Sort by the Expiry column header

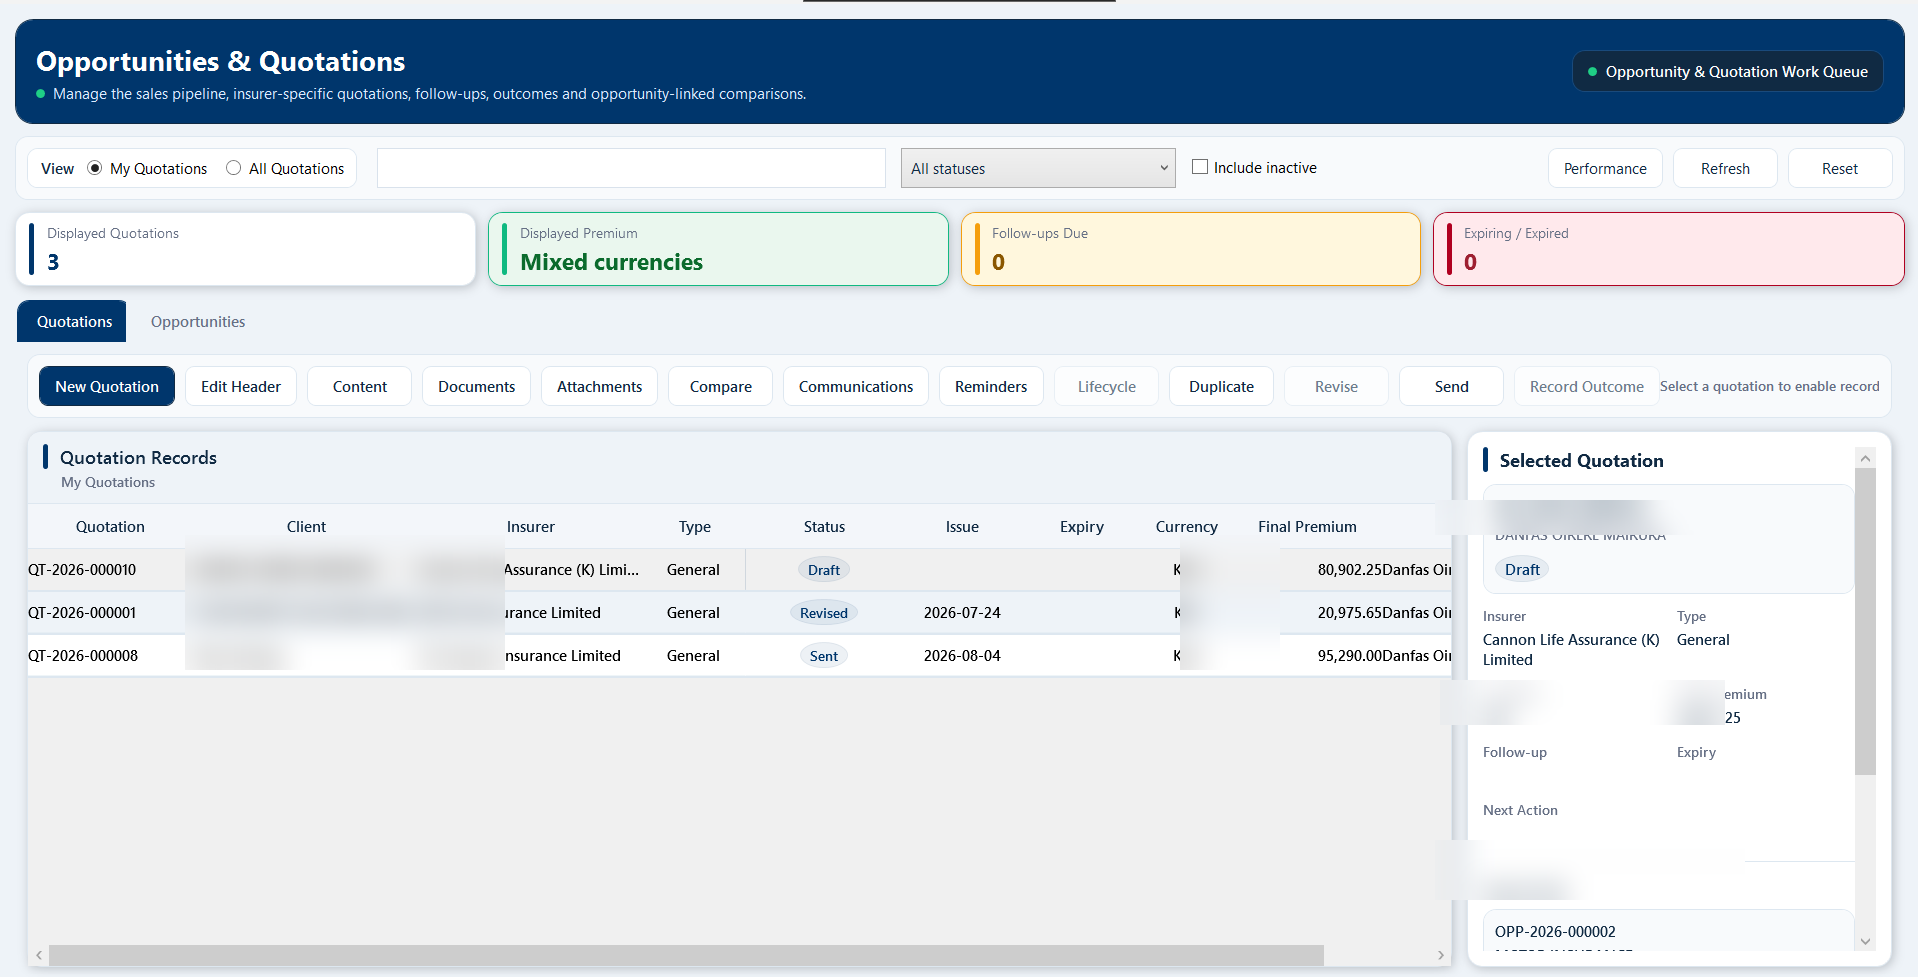[x=1081, y=526]
